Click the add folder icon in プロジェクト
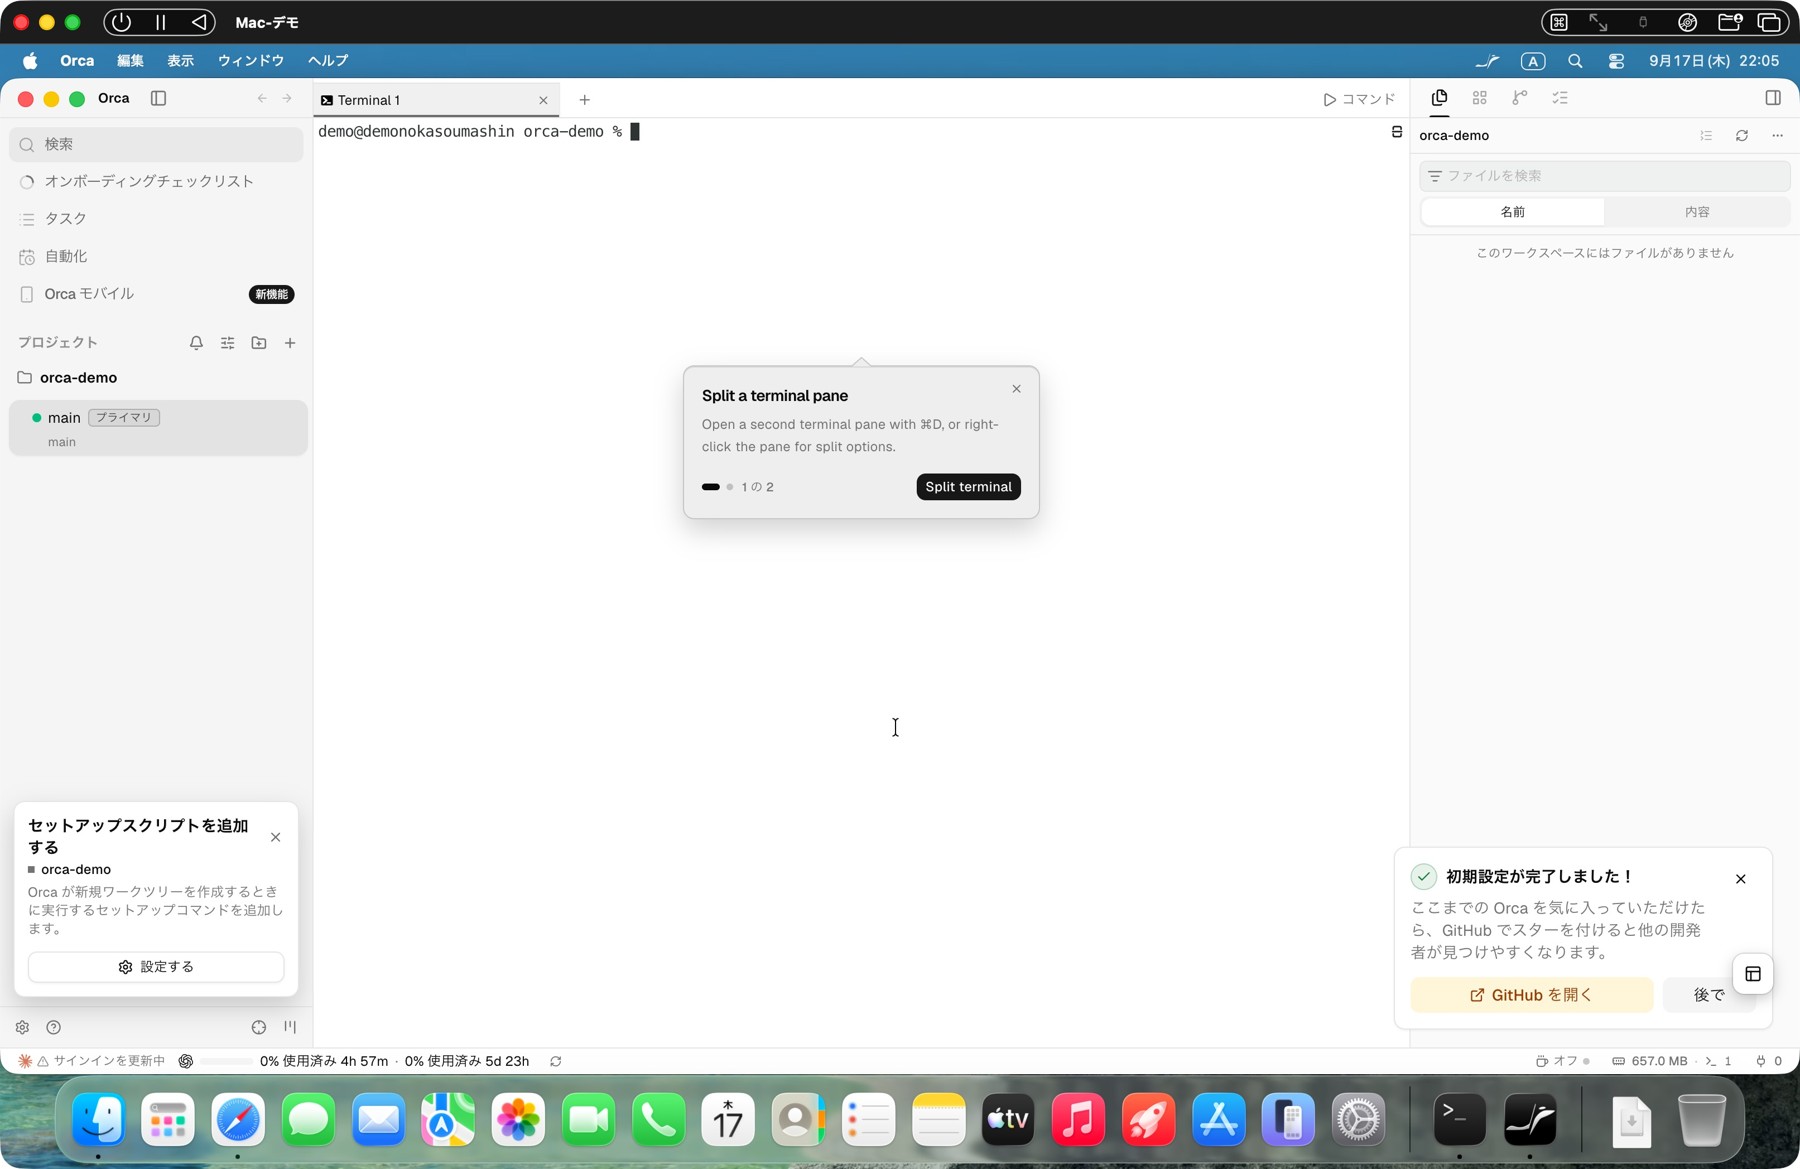This screenshot has width=1800, height=1169. [259, 343]
